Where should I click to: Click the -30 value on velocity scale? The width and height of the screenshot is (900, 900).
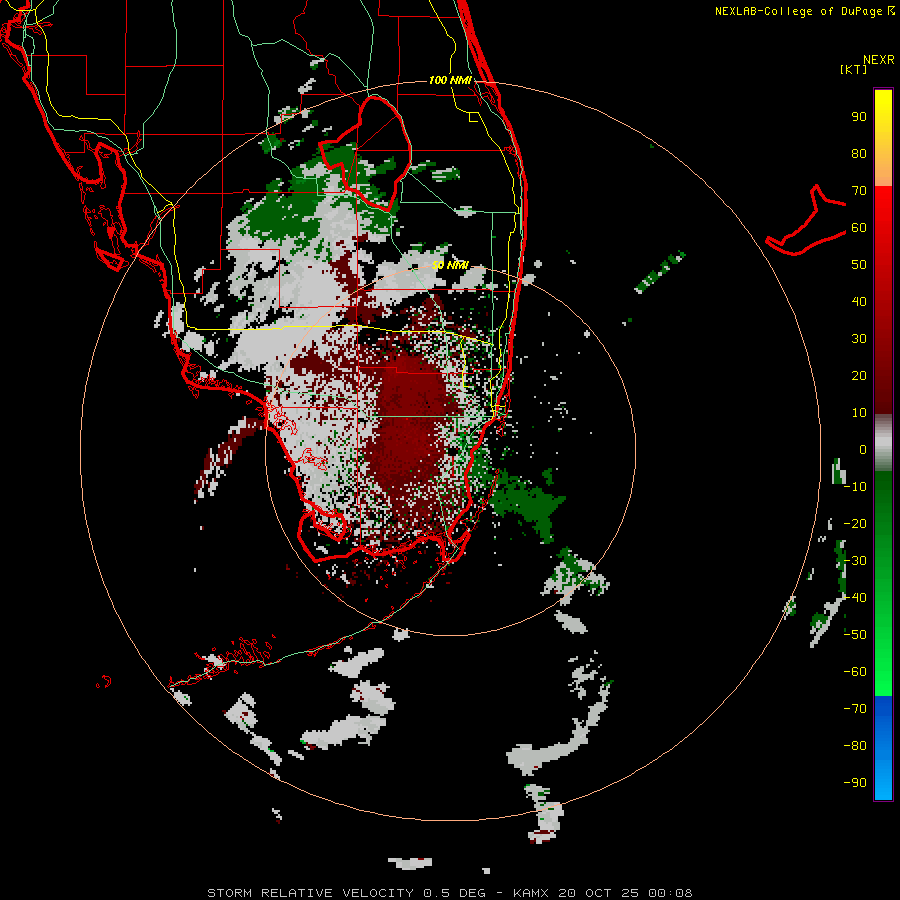(855, 561)
